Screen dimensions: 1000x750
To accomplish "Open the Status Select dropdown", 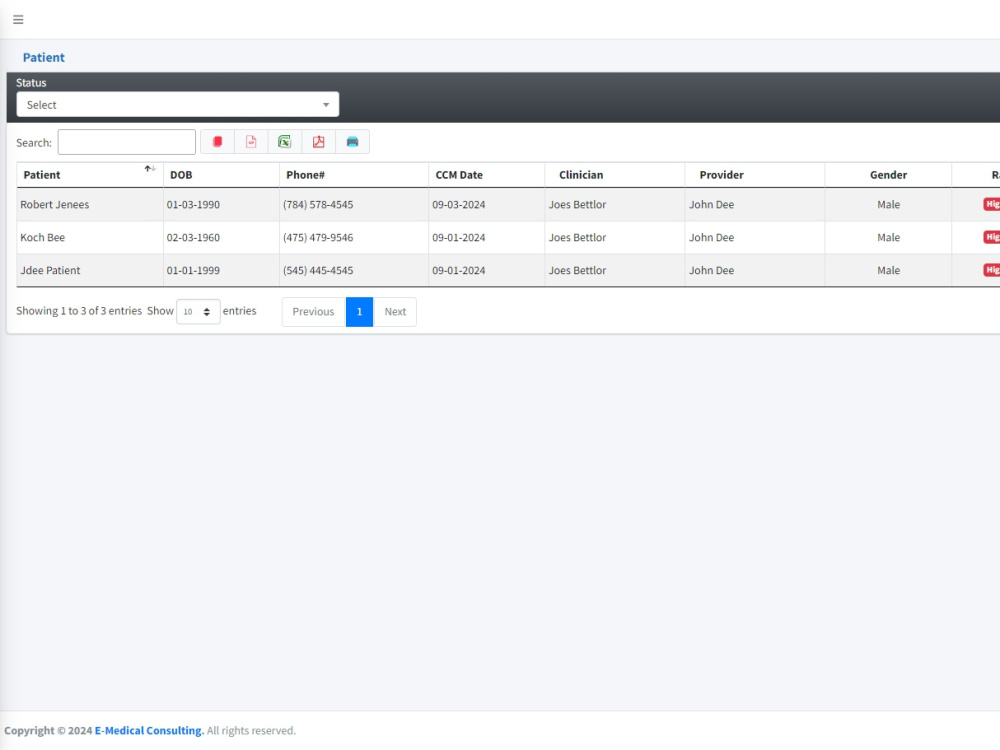I will (178, 105).
